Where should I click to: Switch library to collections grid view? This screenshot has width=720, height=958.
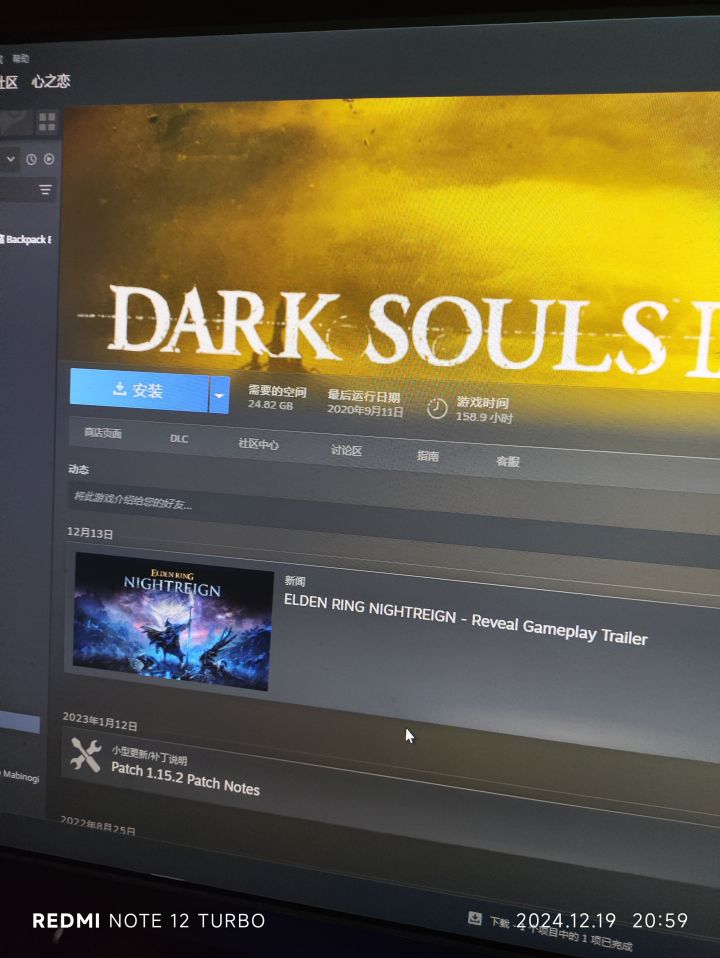(47, 122)
